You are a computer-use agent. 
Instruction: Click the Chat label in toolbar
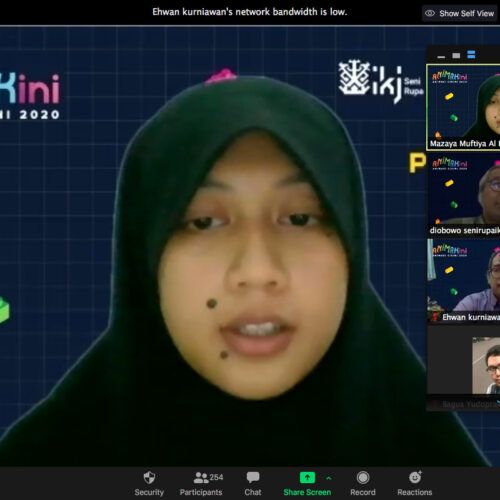click(253, 492)
